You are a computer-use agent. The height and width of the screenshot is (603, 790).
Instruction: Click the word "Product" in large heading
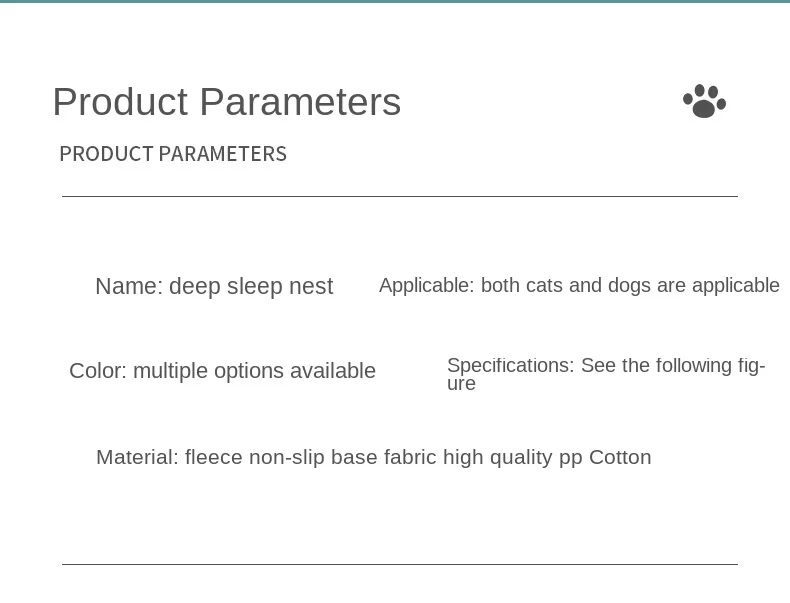click(120, 102)
